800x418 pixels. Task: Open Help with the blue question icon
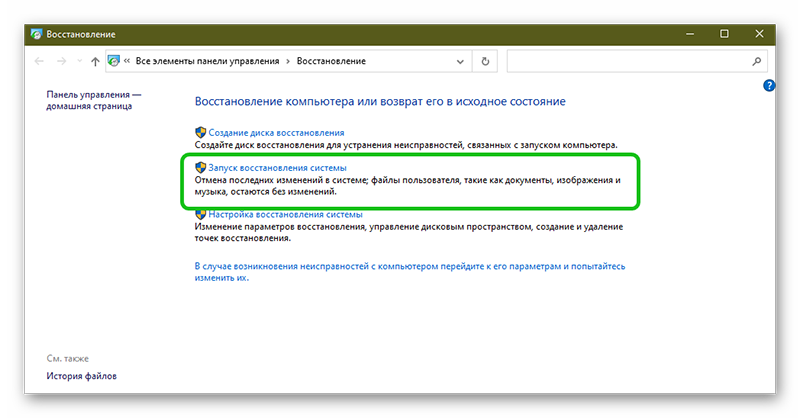pos(769,86)
